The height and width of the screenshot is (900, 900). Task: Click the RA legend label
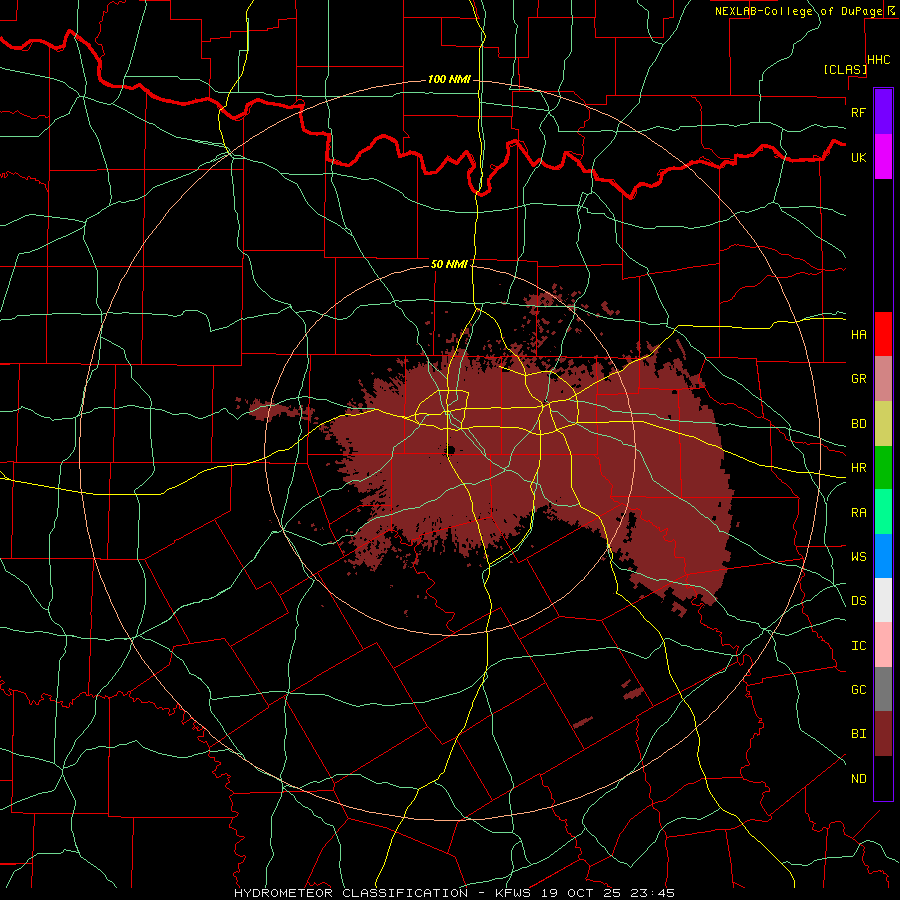click(x=858, y=512)
